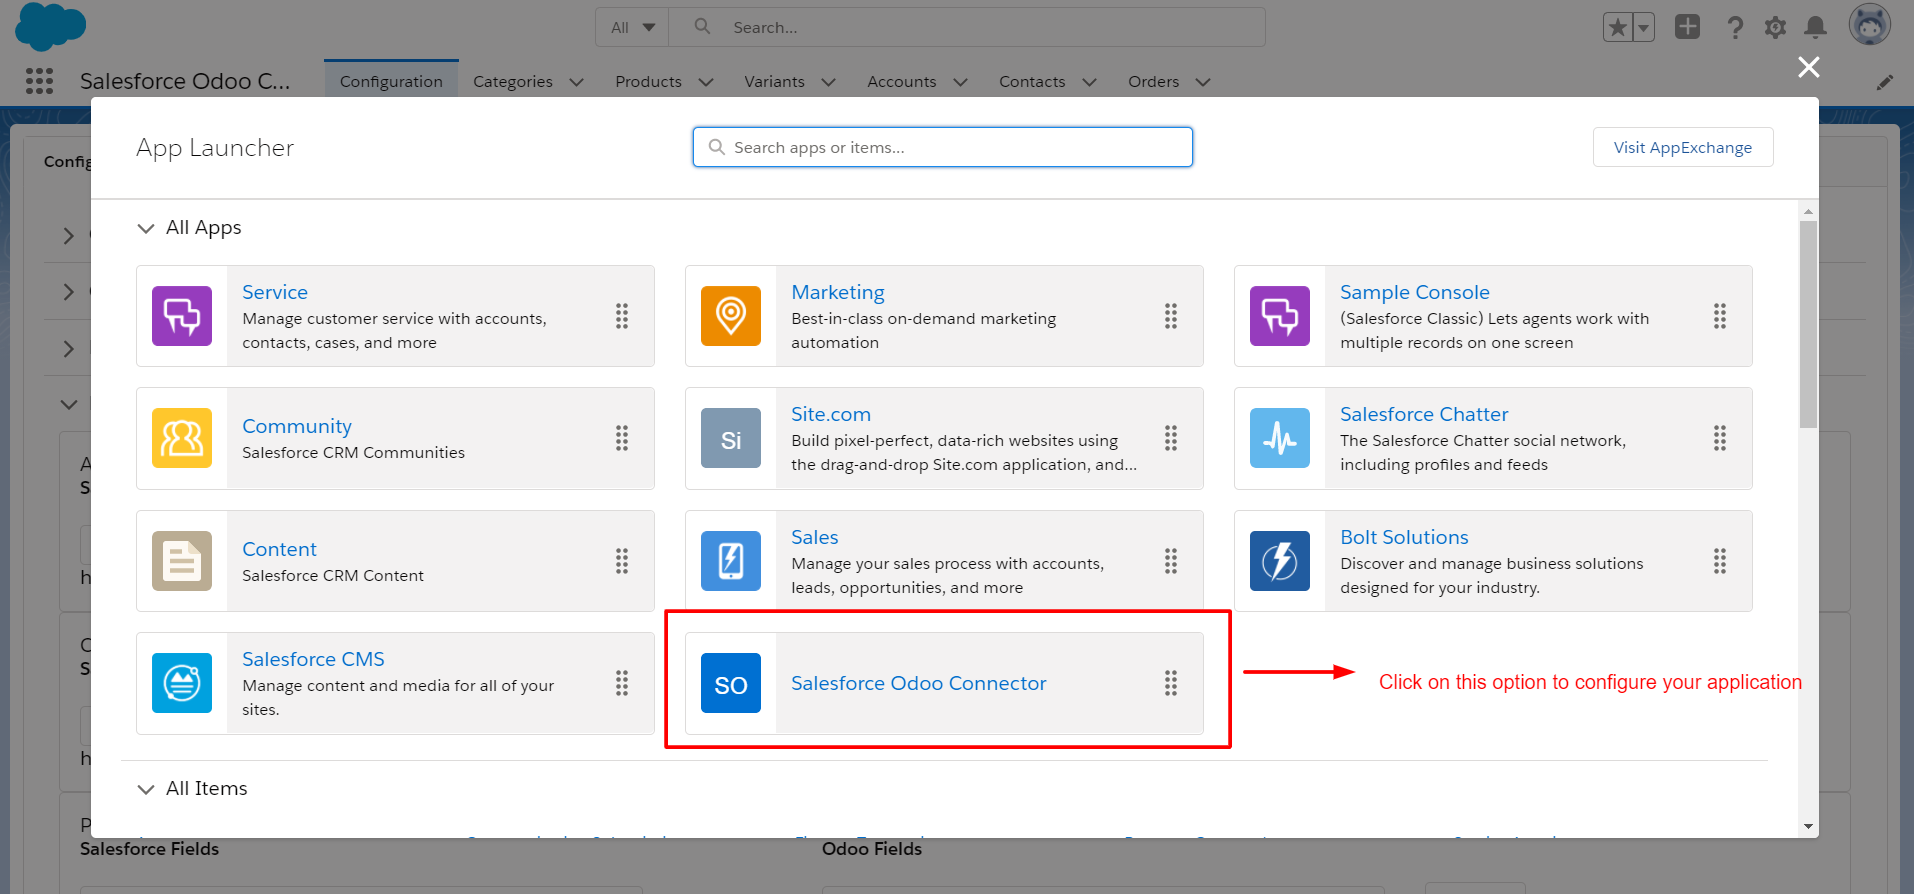The width and height of the screenshot is (1914, 894).
Task: Click the Salesforce CMS icon
Action: tap(181, 683)
